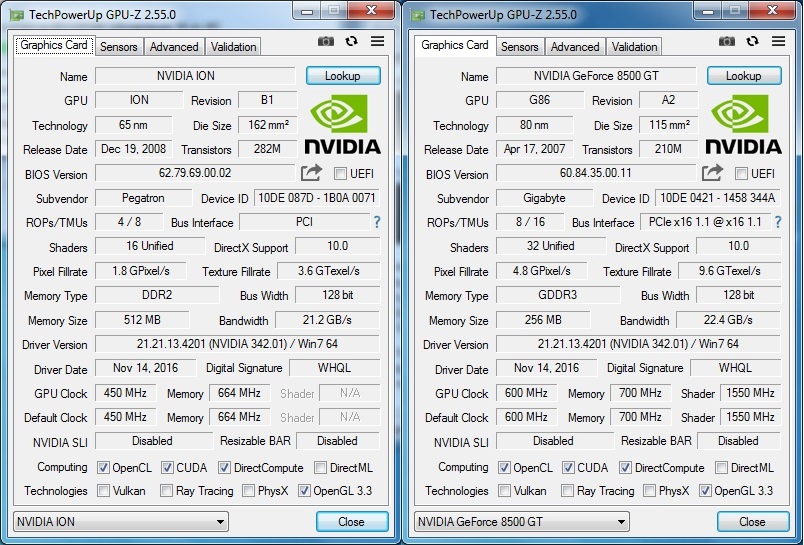This screenshot has width=804, height=545.
Task: Click Subvendor field showing Pegatron
Action: coord(144,198)
